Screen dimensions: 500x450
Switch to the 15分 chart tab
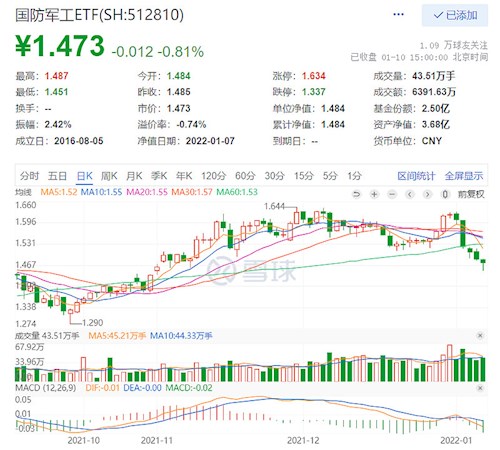pyautogui.click(x=304, y=176)
